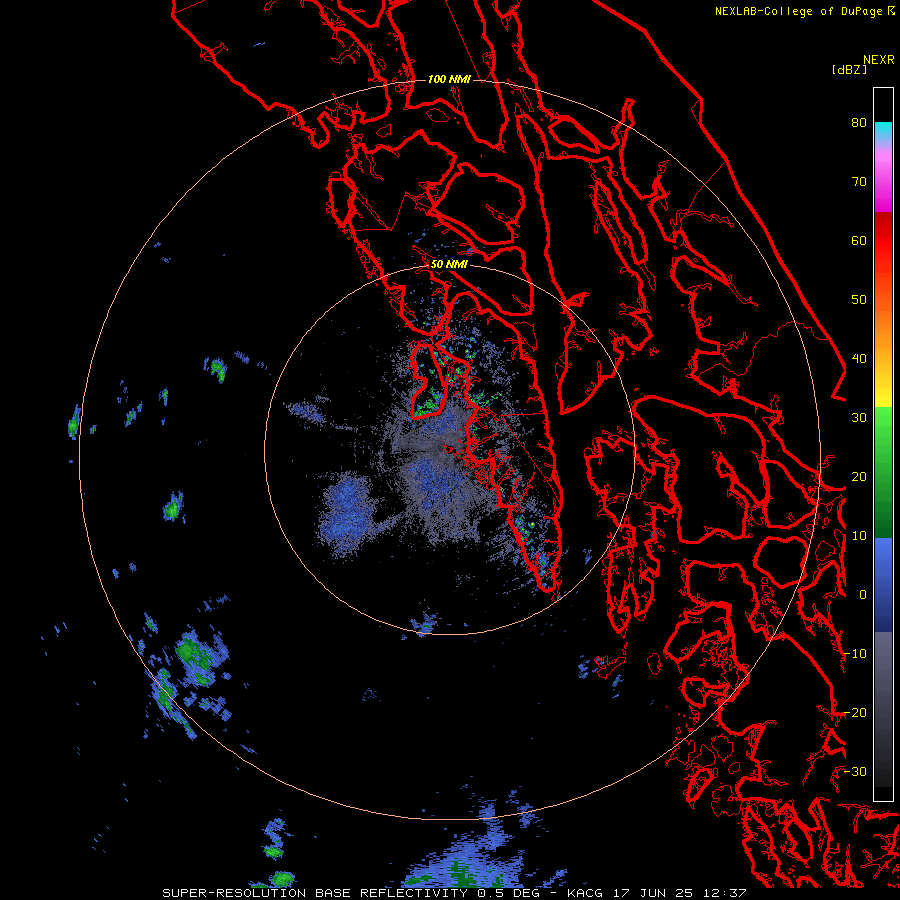Click the 20 value on the dBZ scale
The height and width of the screenshot is (900, 900).
[859, 477]
